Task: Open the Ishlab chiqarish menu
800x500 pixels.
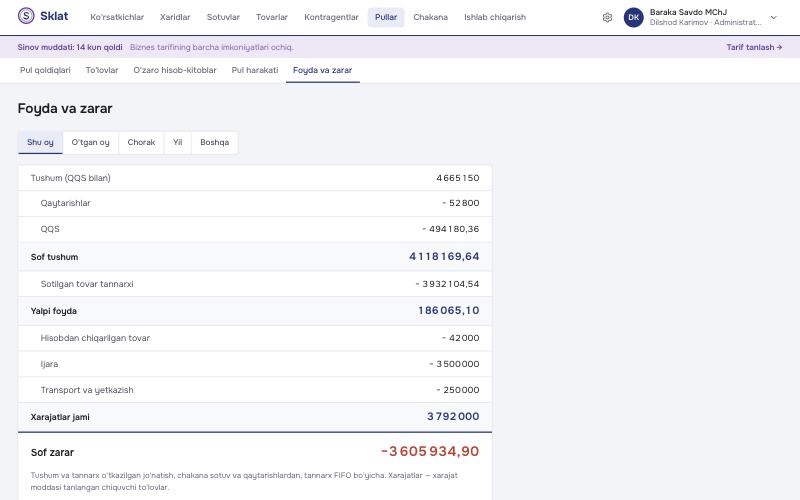Action: click(495, 17)
